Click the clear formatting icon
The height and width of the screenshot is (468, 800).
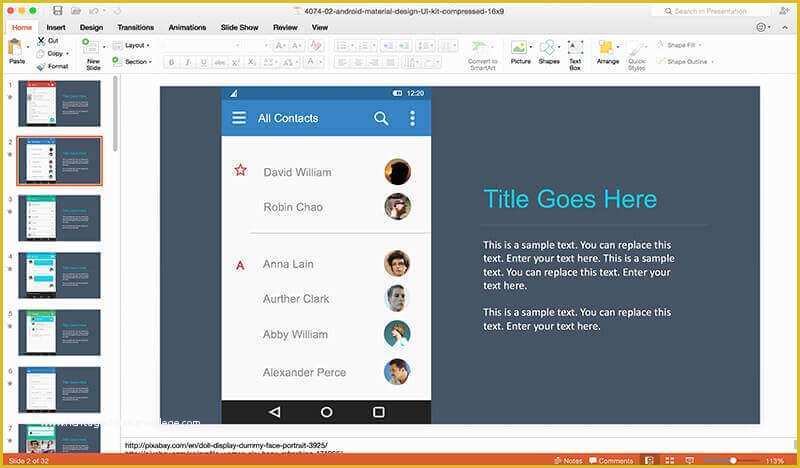pyautogui.click(x=316, y=46)
